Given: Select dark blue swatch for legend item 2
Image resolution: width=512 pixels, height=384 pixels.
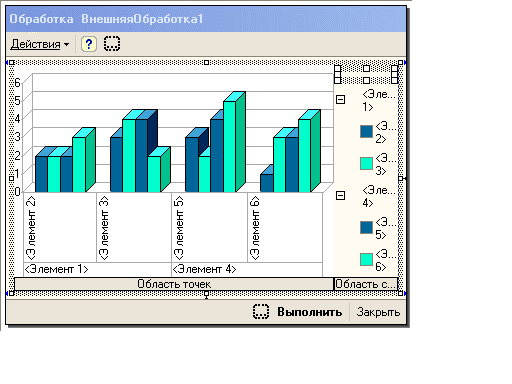Looking at the screenshot, I should point(366,132).
